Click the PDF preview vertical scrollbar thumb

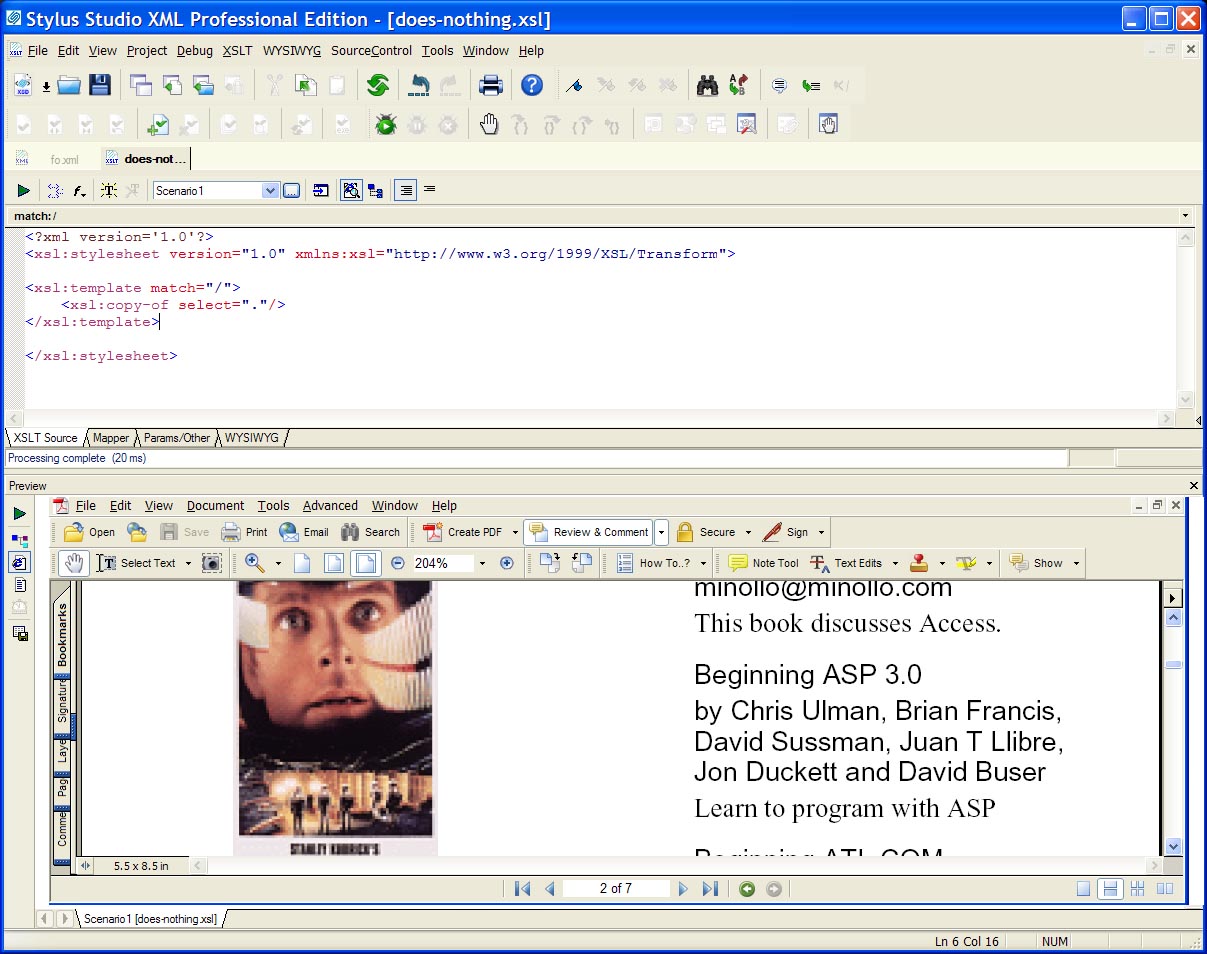pyautogui.click(x=1173, y=665)
